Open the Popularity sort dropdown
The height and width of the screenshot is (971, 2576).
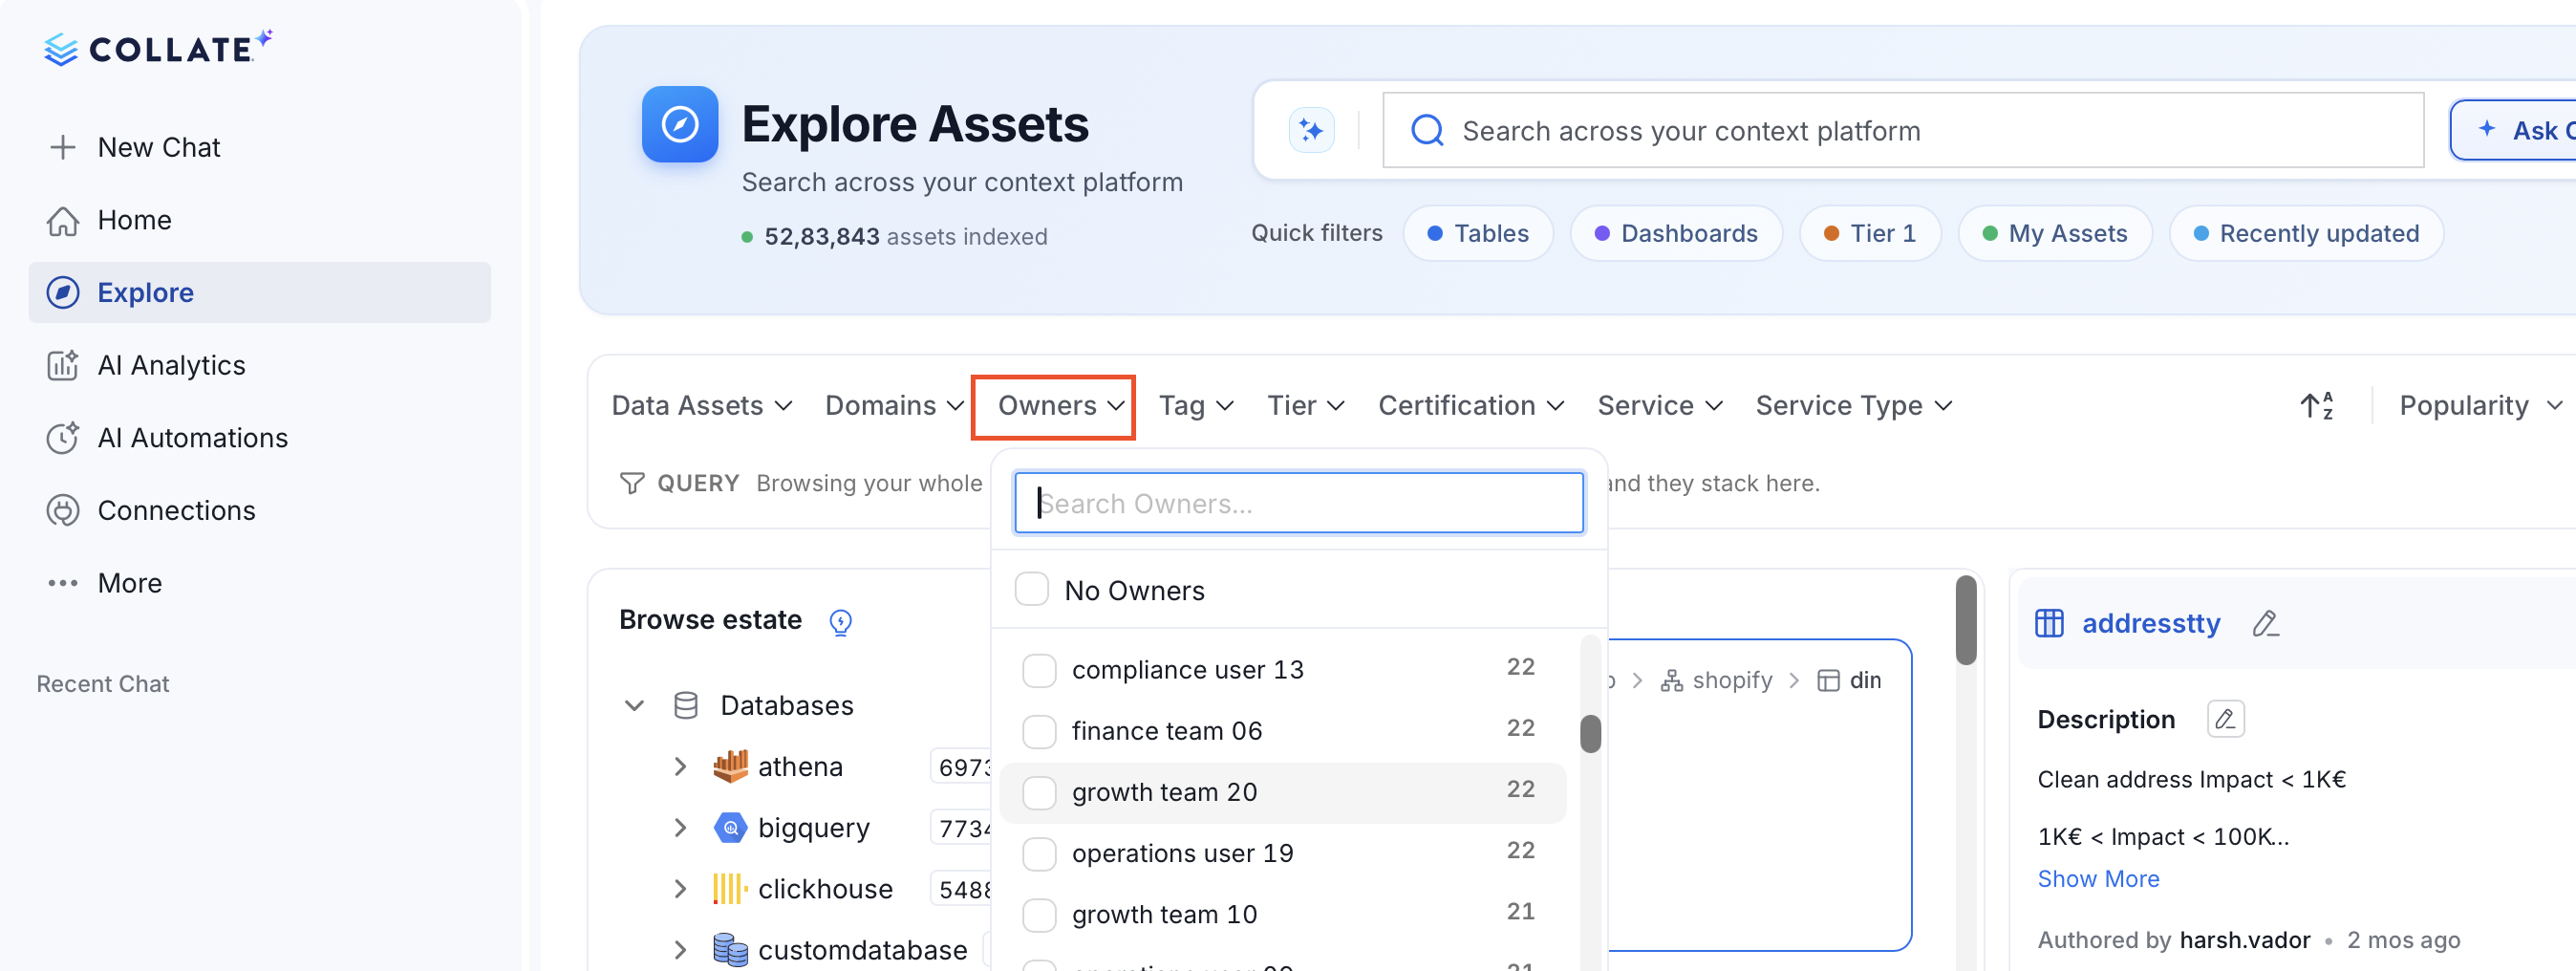[2481, 406]
